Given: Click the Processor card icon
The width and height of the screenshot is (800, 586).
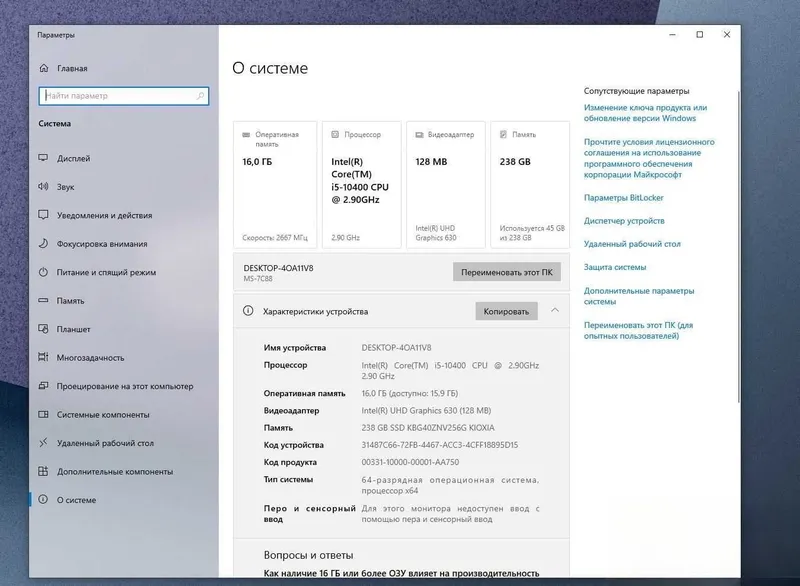Looking at the screenshot, I should tap(335, 135).
